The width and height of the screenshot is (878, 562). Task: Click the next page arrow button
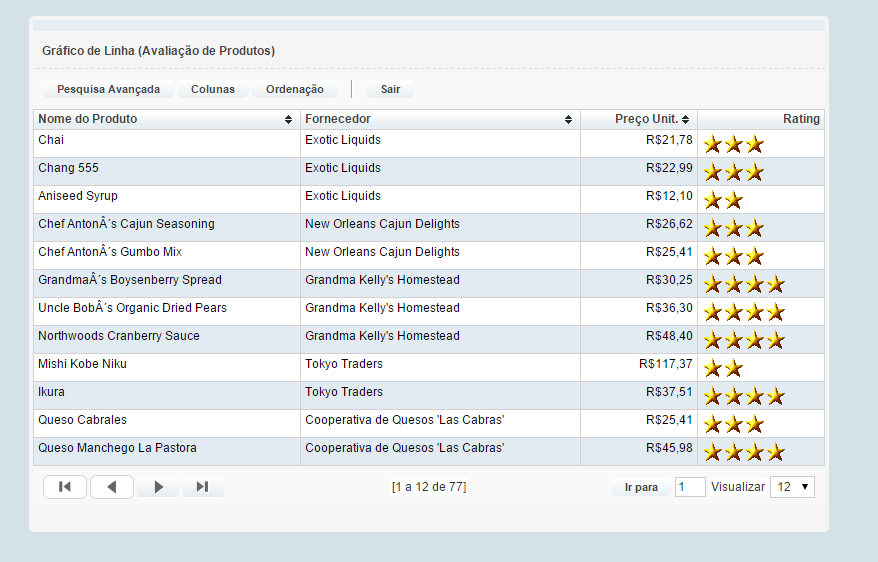[158, 487]
